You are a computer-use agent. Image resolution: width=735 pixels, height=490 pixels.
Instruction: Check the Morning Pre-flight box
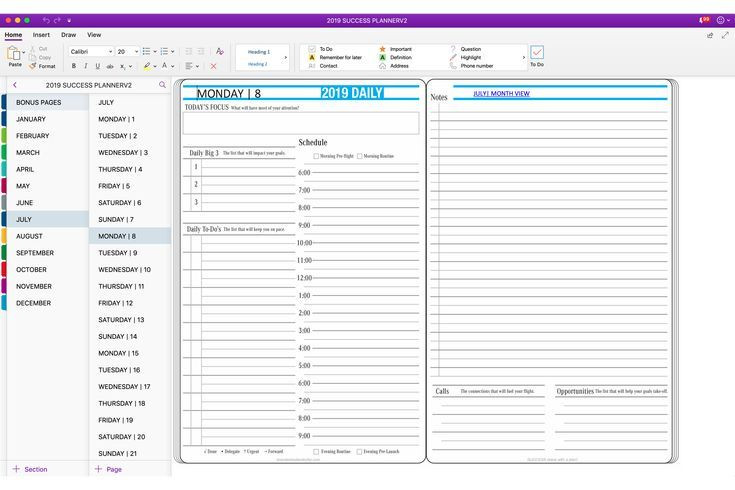pyautogui.click(x=316, y=156)
